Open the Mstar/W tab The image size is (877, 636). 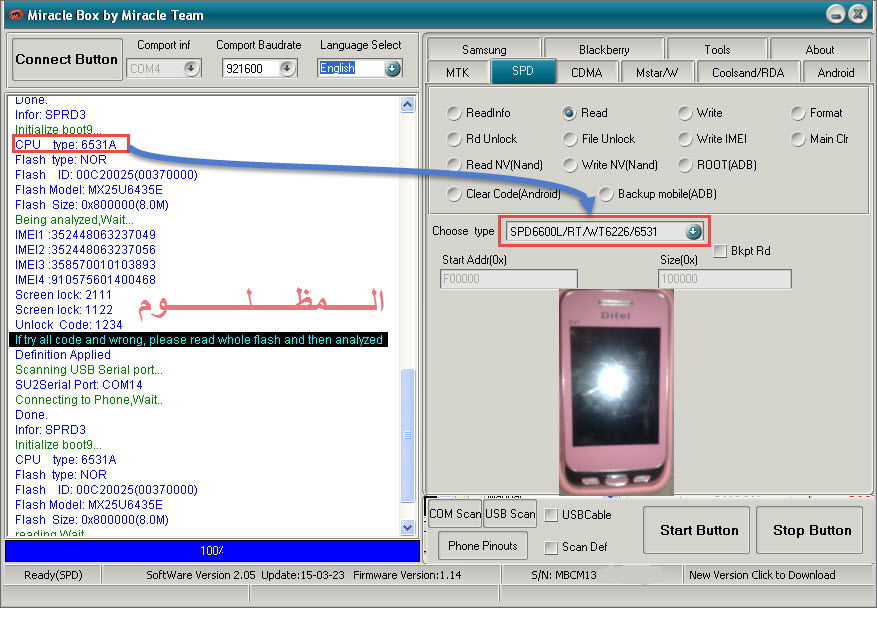(657, 72)
